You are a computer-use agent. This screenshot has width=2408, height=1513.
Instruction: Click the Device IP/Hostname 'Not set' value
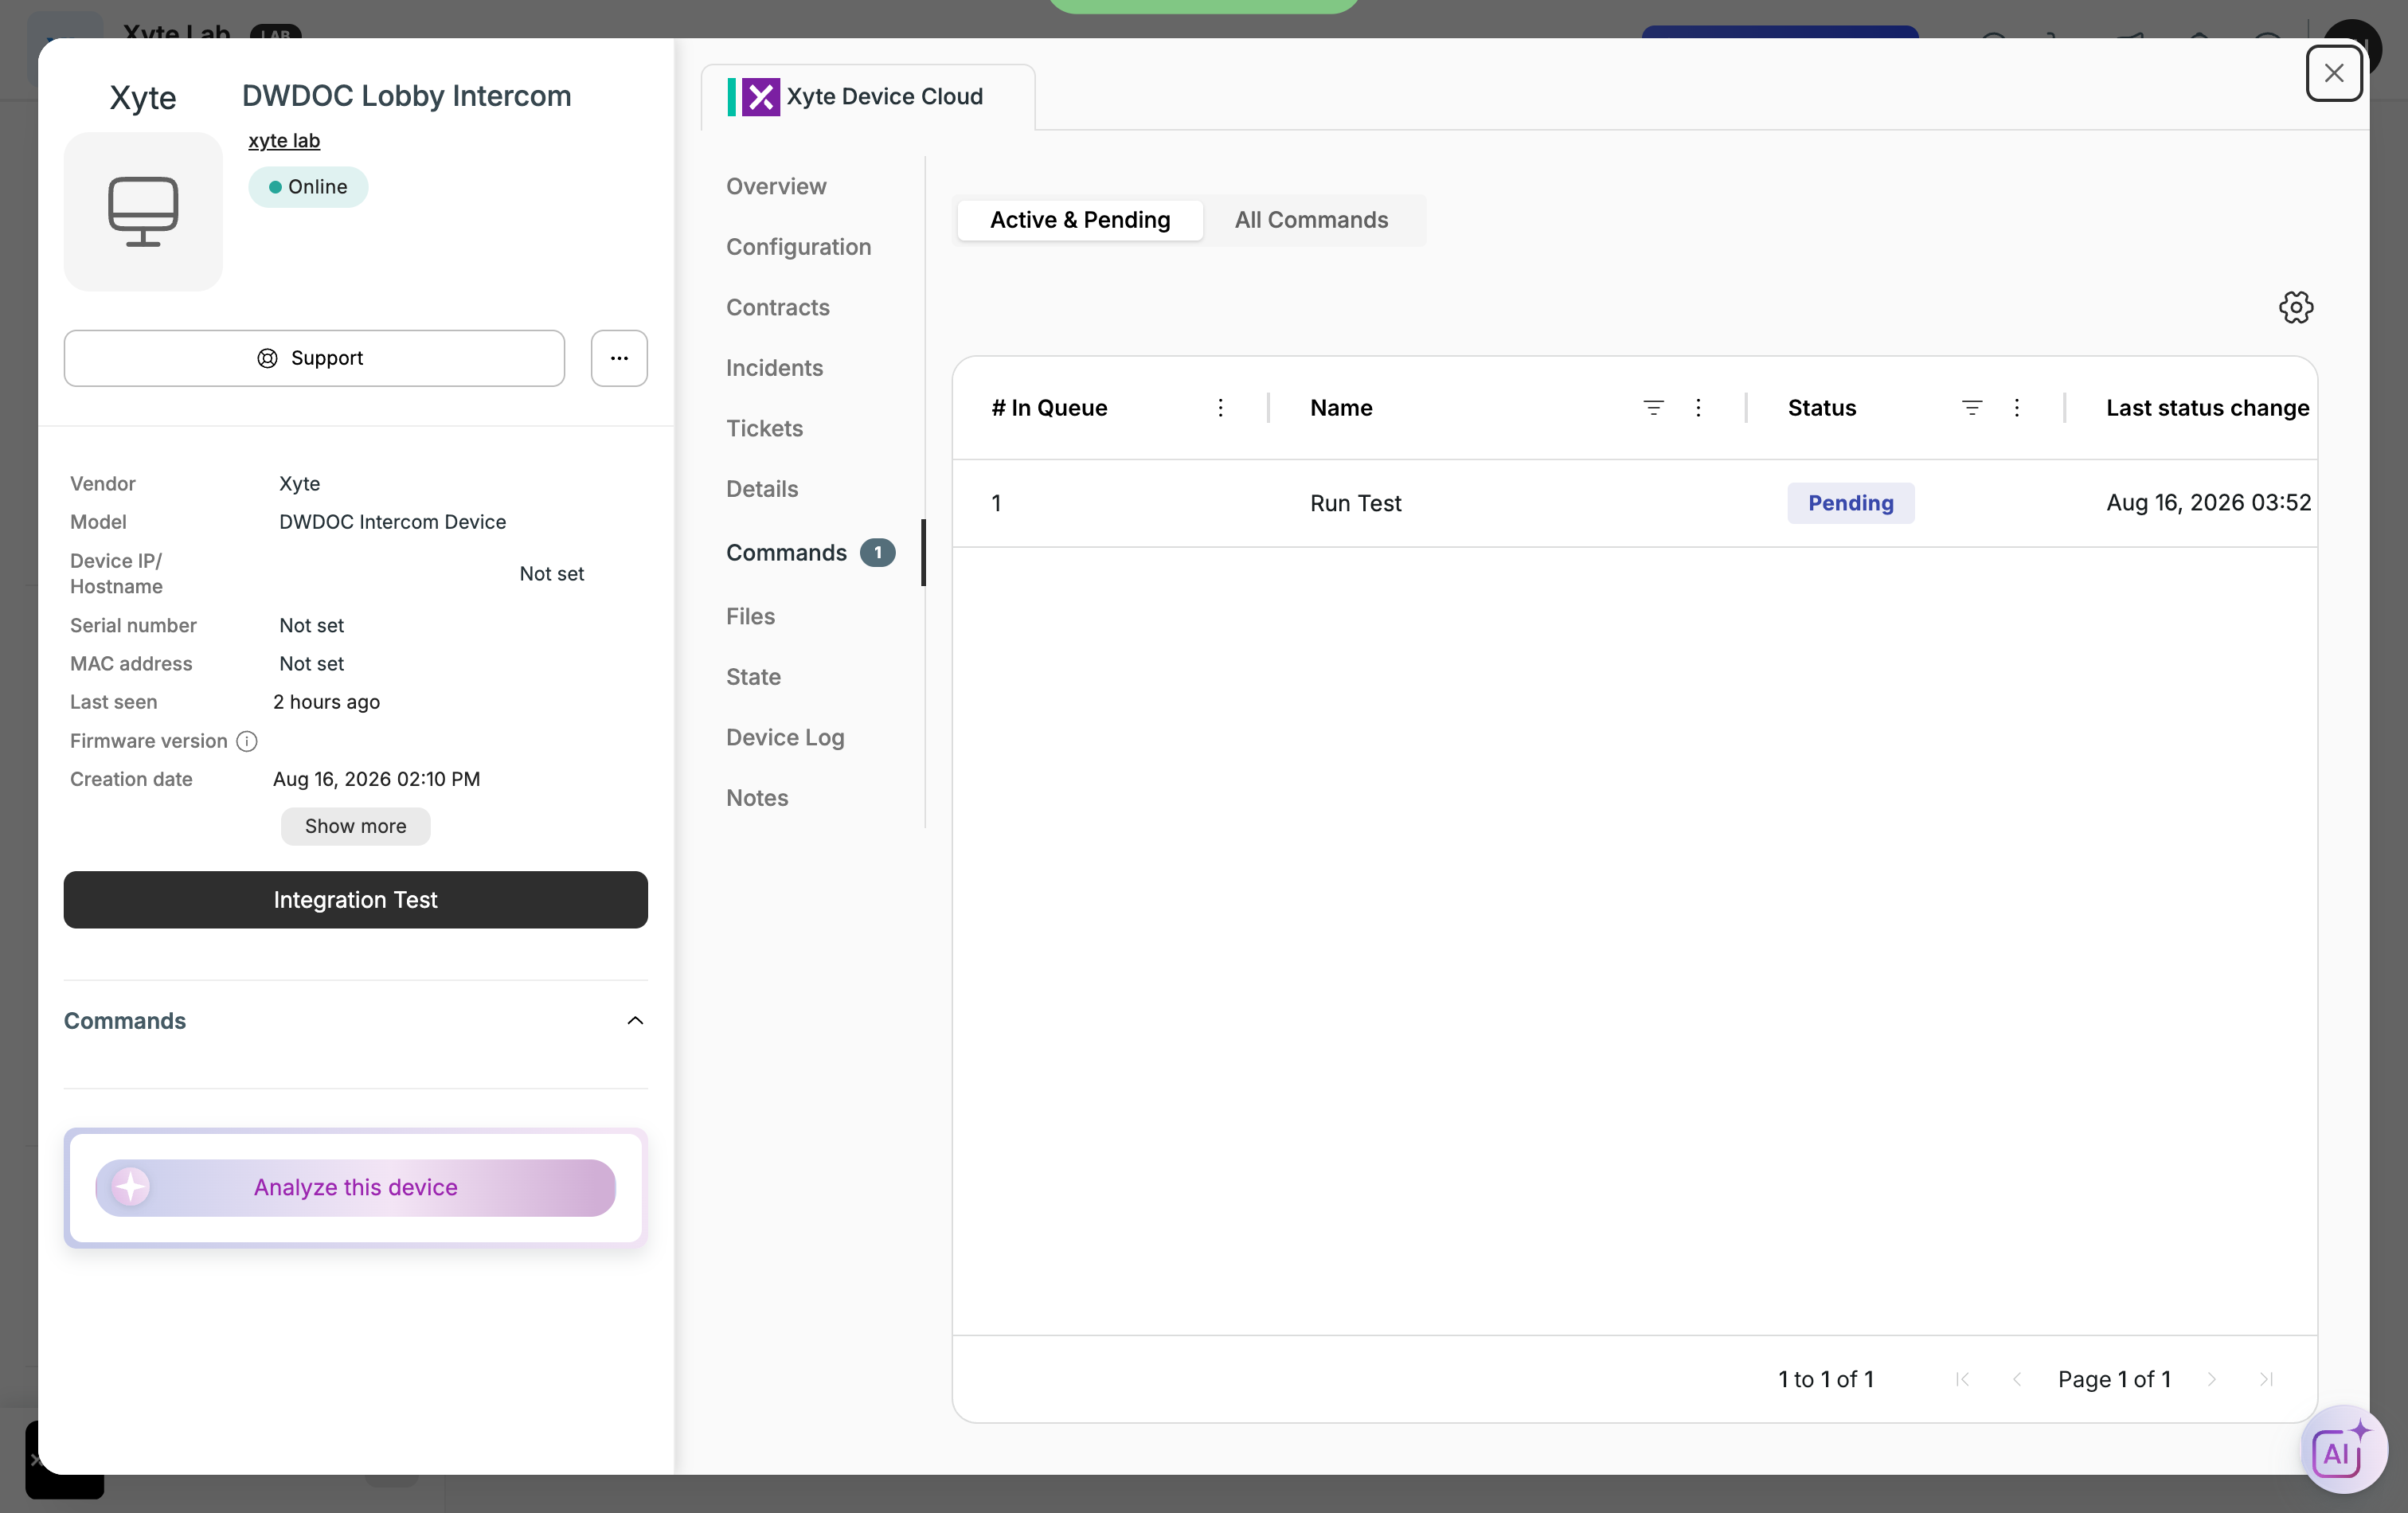(x=552, y=574)
